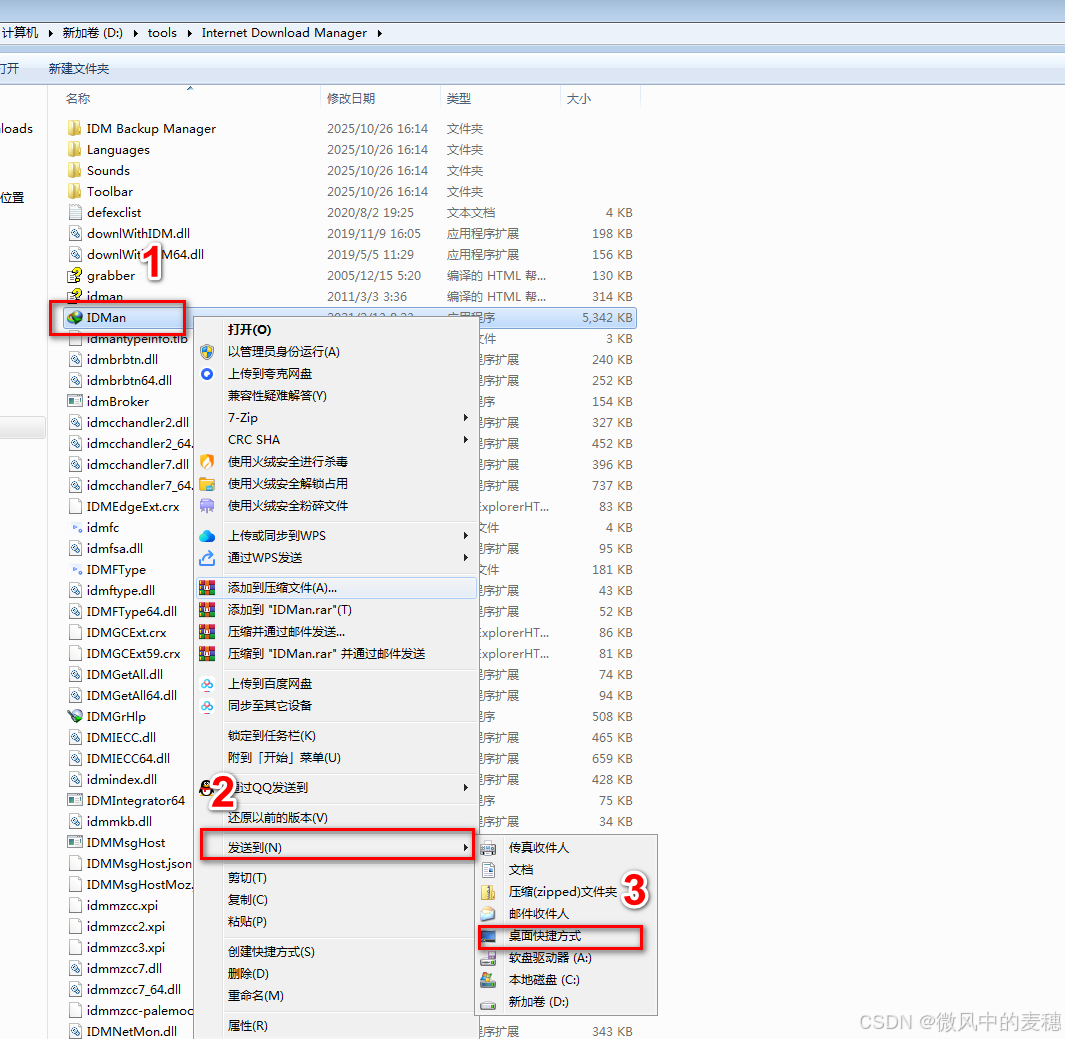Screen dimensions: 1065x1039
Task: Click the desktop shortcut icon in Send To submenu
Action: (x=488, y=936)
